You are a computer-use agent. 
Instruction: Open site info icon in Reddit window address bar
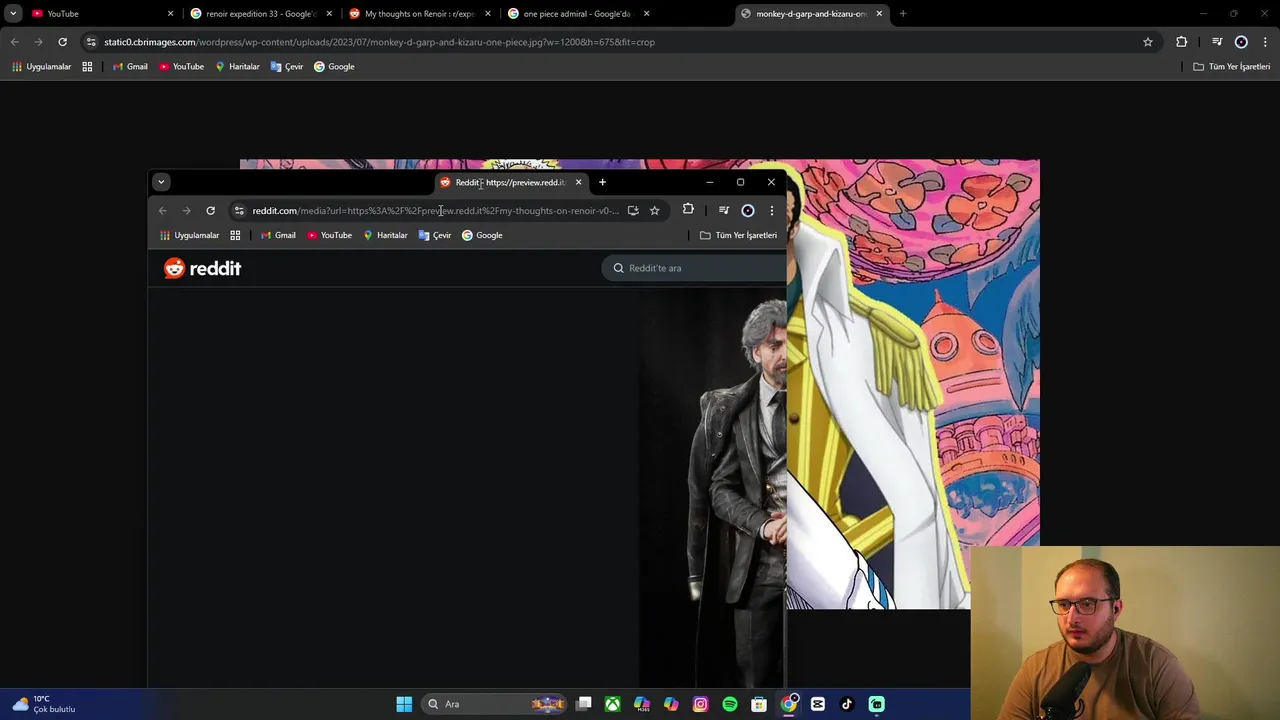pos(238,210)
